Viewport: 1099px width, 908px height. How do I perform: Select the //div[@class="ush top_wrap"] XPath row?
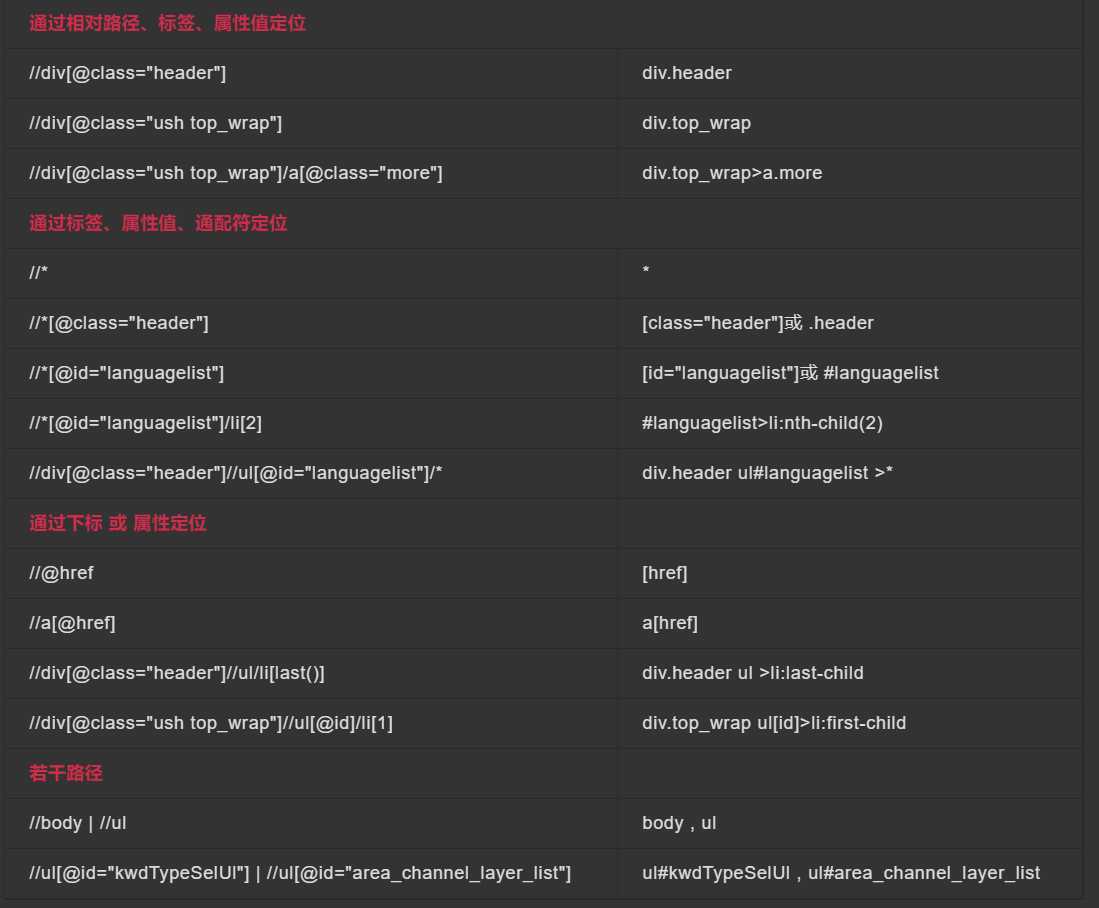545,123
